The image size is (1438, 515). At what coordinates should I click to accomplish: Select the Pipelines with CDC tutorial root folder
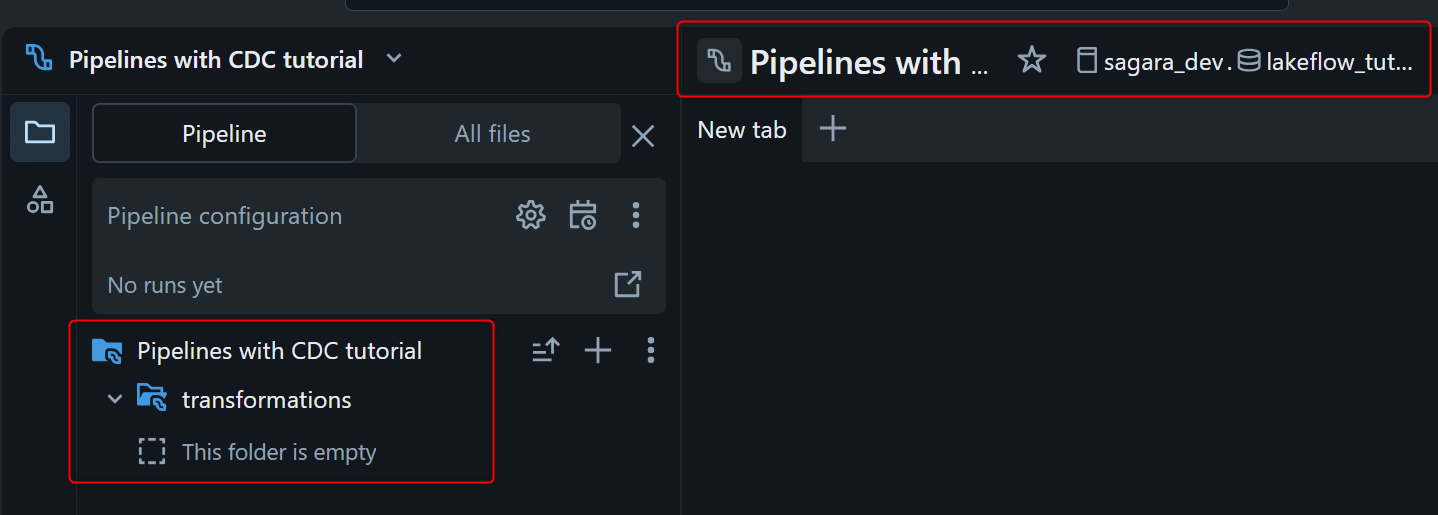coord(279,351)
